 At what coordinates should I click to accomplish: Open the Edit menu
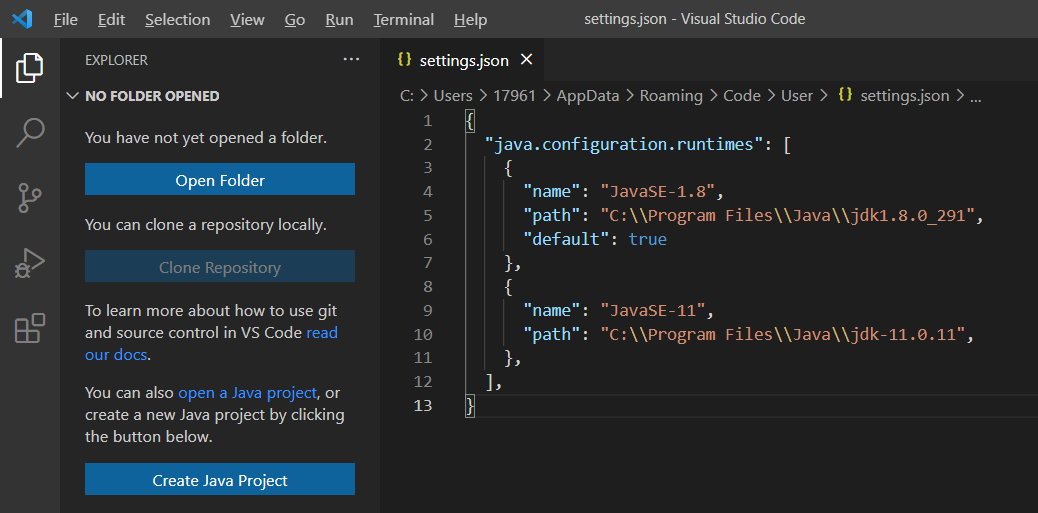pyautogui.click(x=111, y=20)
